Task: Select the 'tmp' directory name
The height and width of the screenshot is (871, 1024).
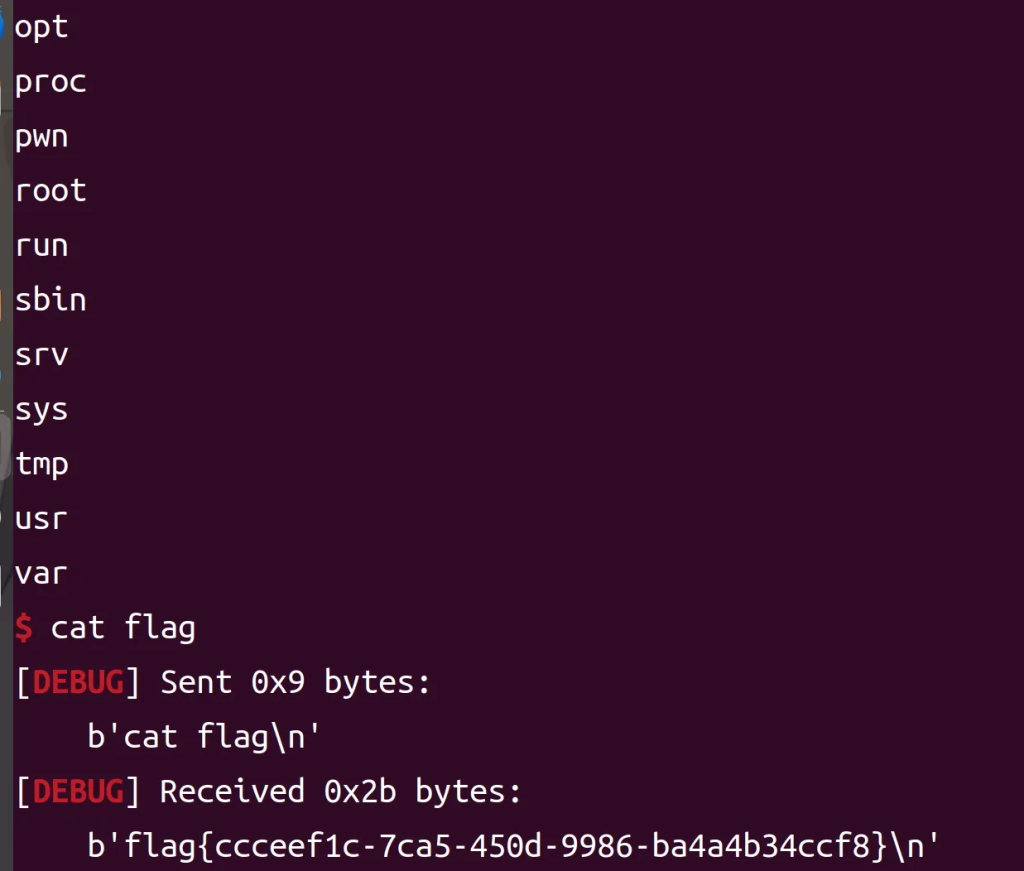Action: click(41, 464)
